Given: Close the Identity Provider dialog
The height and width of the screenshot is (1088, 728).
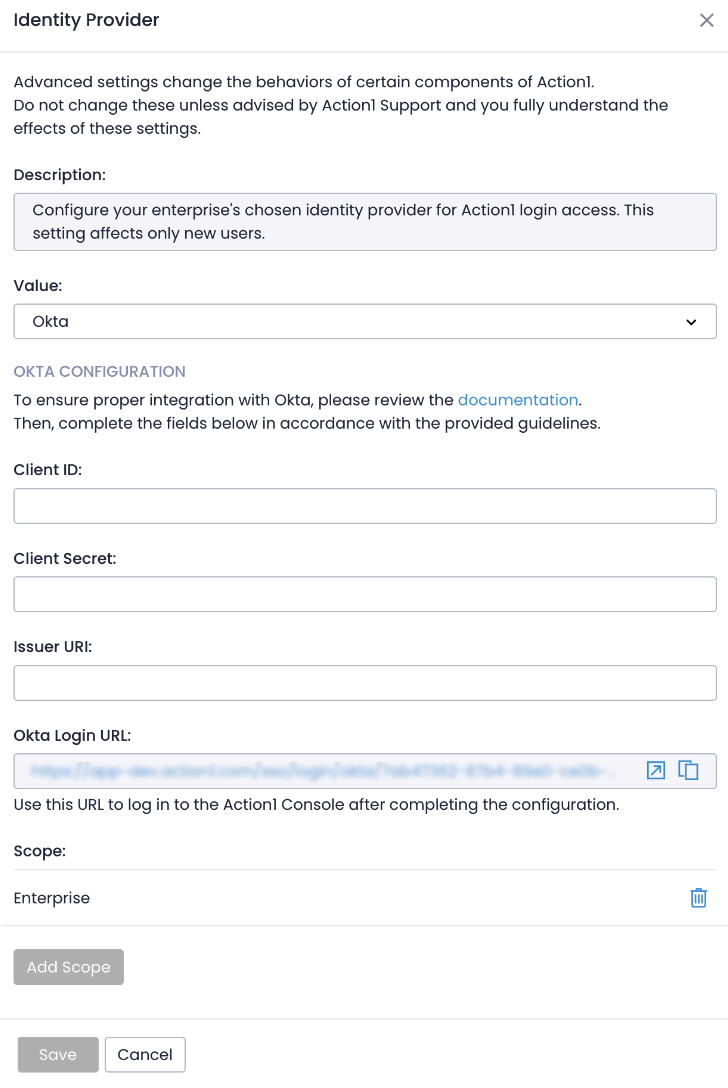Looking at the screenshot, I should click(x=706, y=20).
